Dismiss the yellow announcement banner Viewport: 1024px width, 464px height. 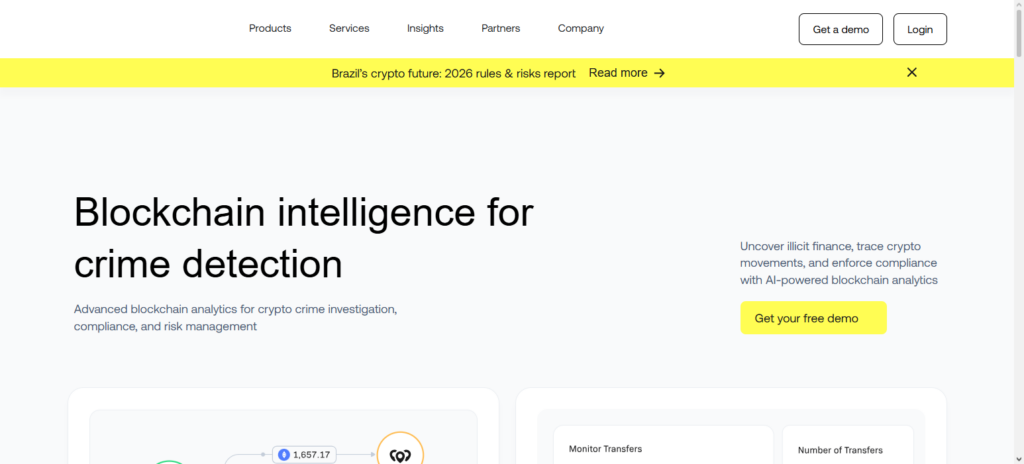point(912,73)
